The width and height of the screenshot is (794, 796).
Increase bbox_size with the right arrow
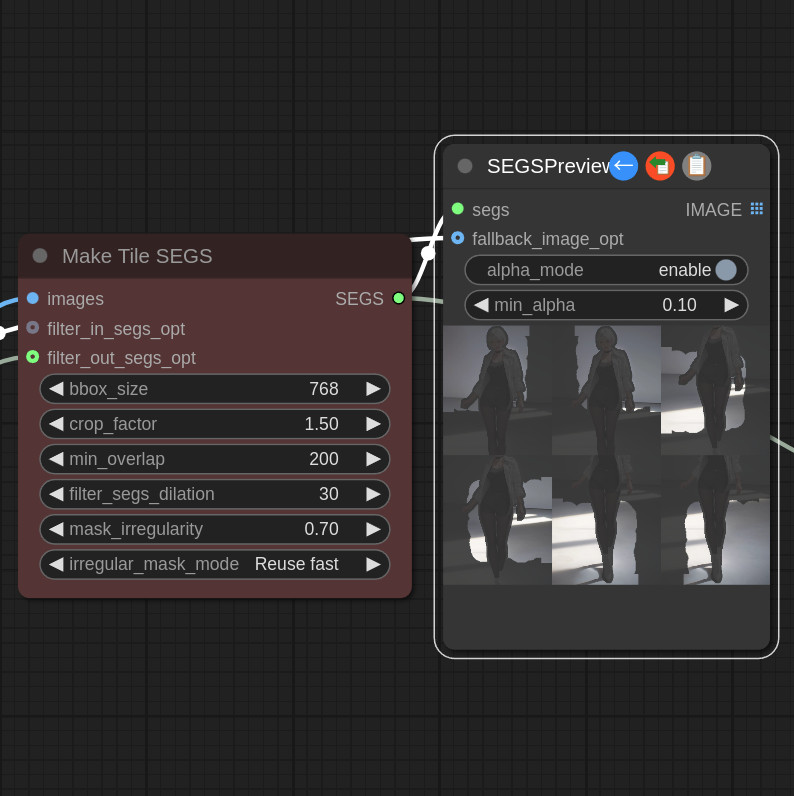[373, 389]
